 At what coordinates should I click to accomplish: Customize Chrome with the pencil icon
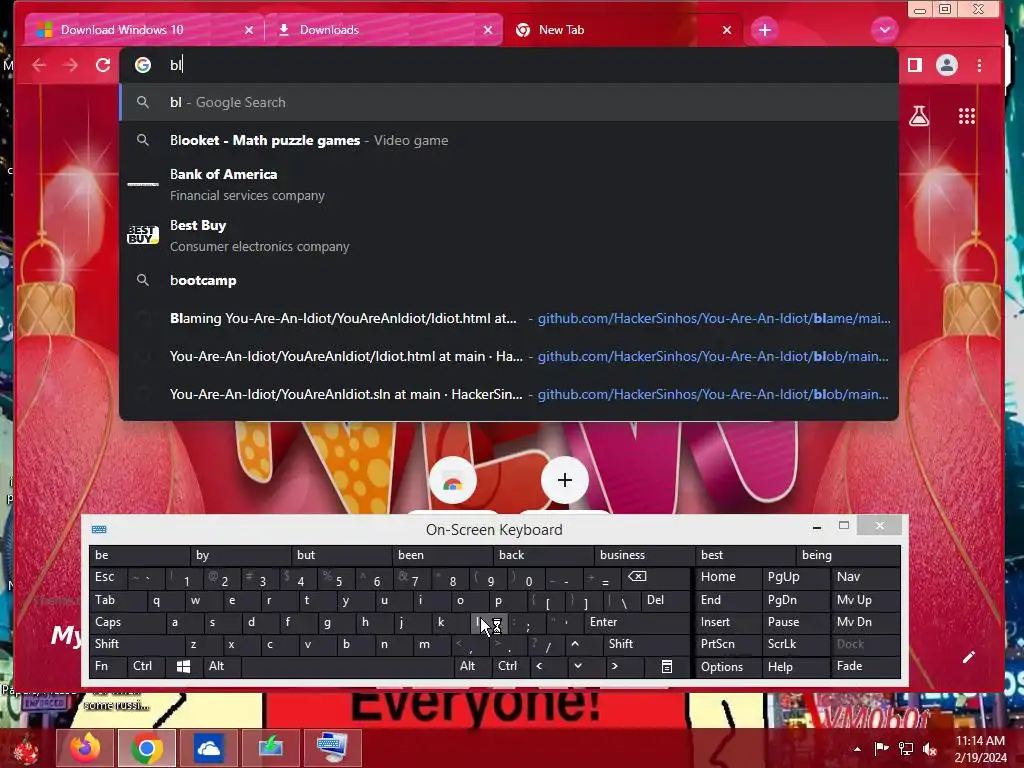pos(968,656)
